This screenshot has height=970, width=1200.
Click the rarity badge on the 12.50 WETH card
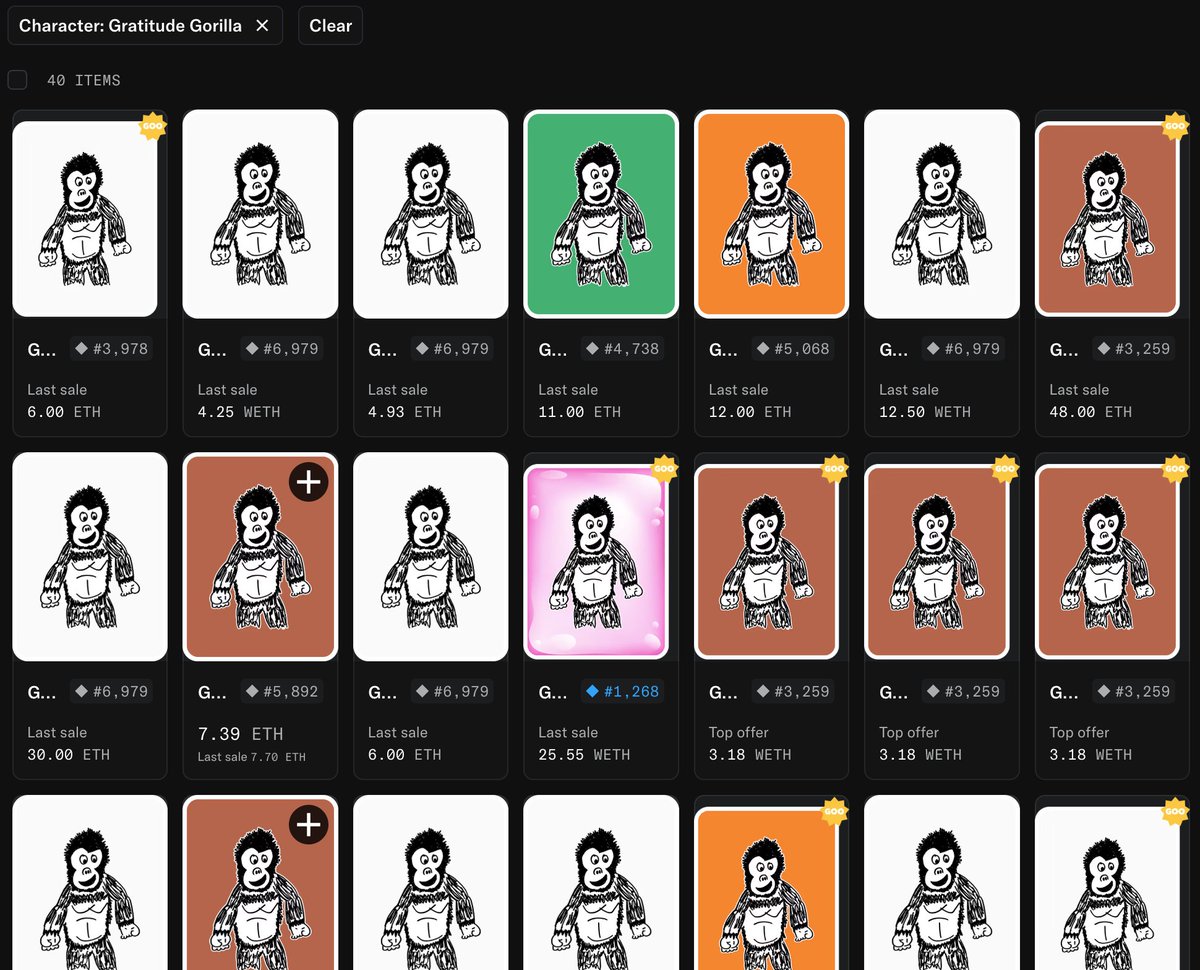click(963, 349)
